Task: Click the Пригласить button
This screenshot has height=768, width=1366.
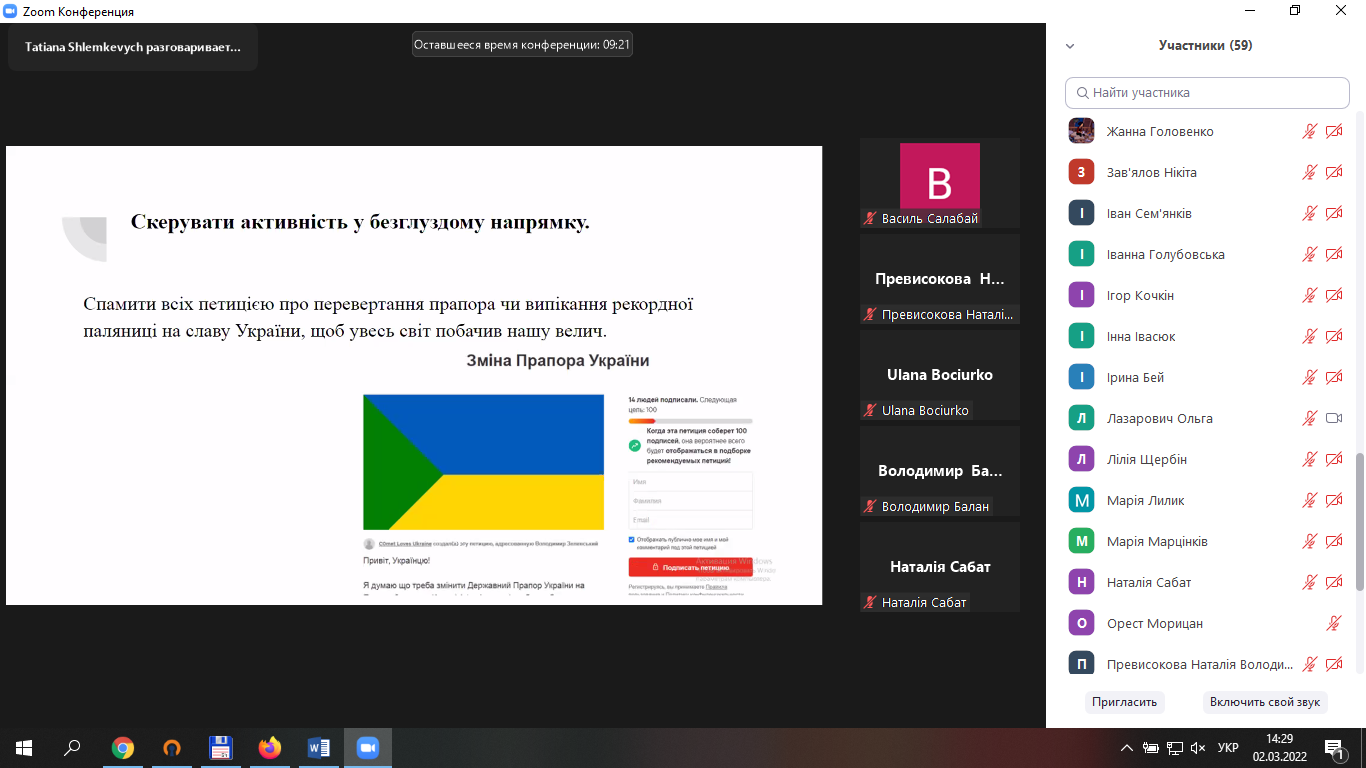Action: point(1124,702)
